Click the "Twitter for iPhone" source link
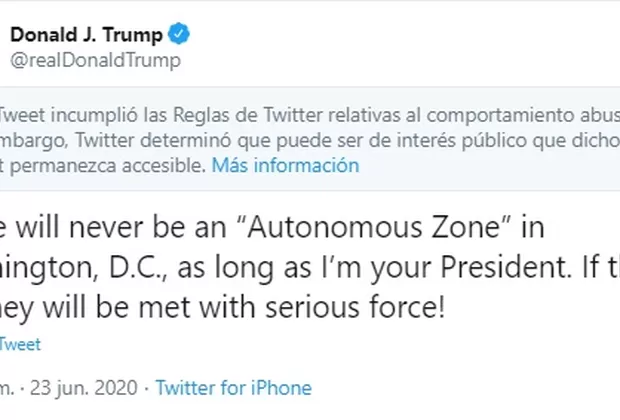 (x=233, y=388)
